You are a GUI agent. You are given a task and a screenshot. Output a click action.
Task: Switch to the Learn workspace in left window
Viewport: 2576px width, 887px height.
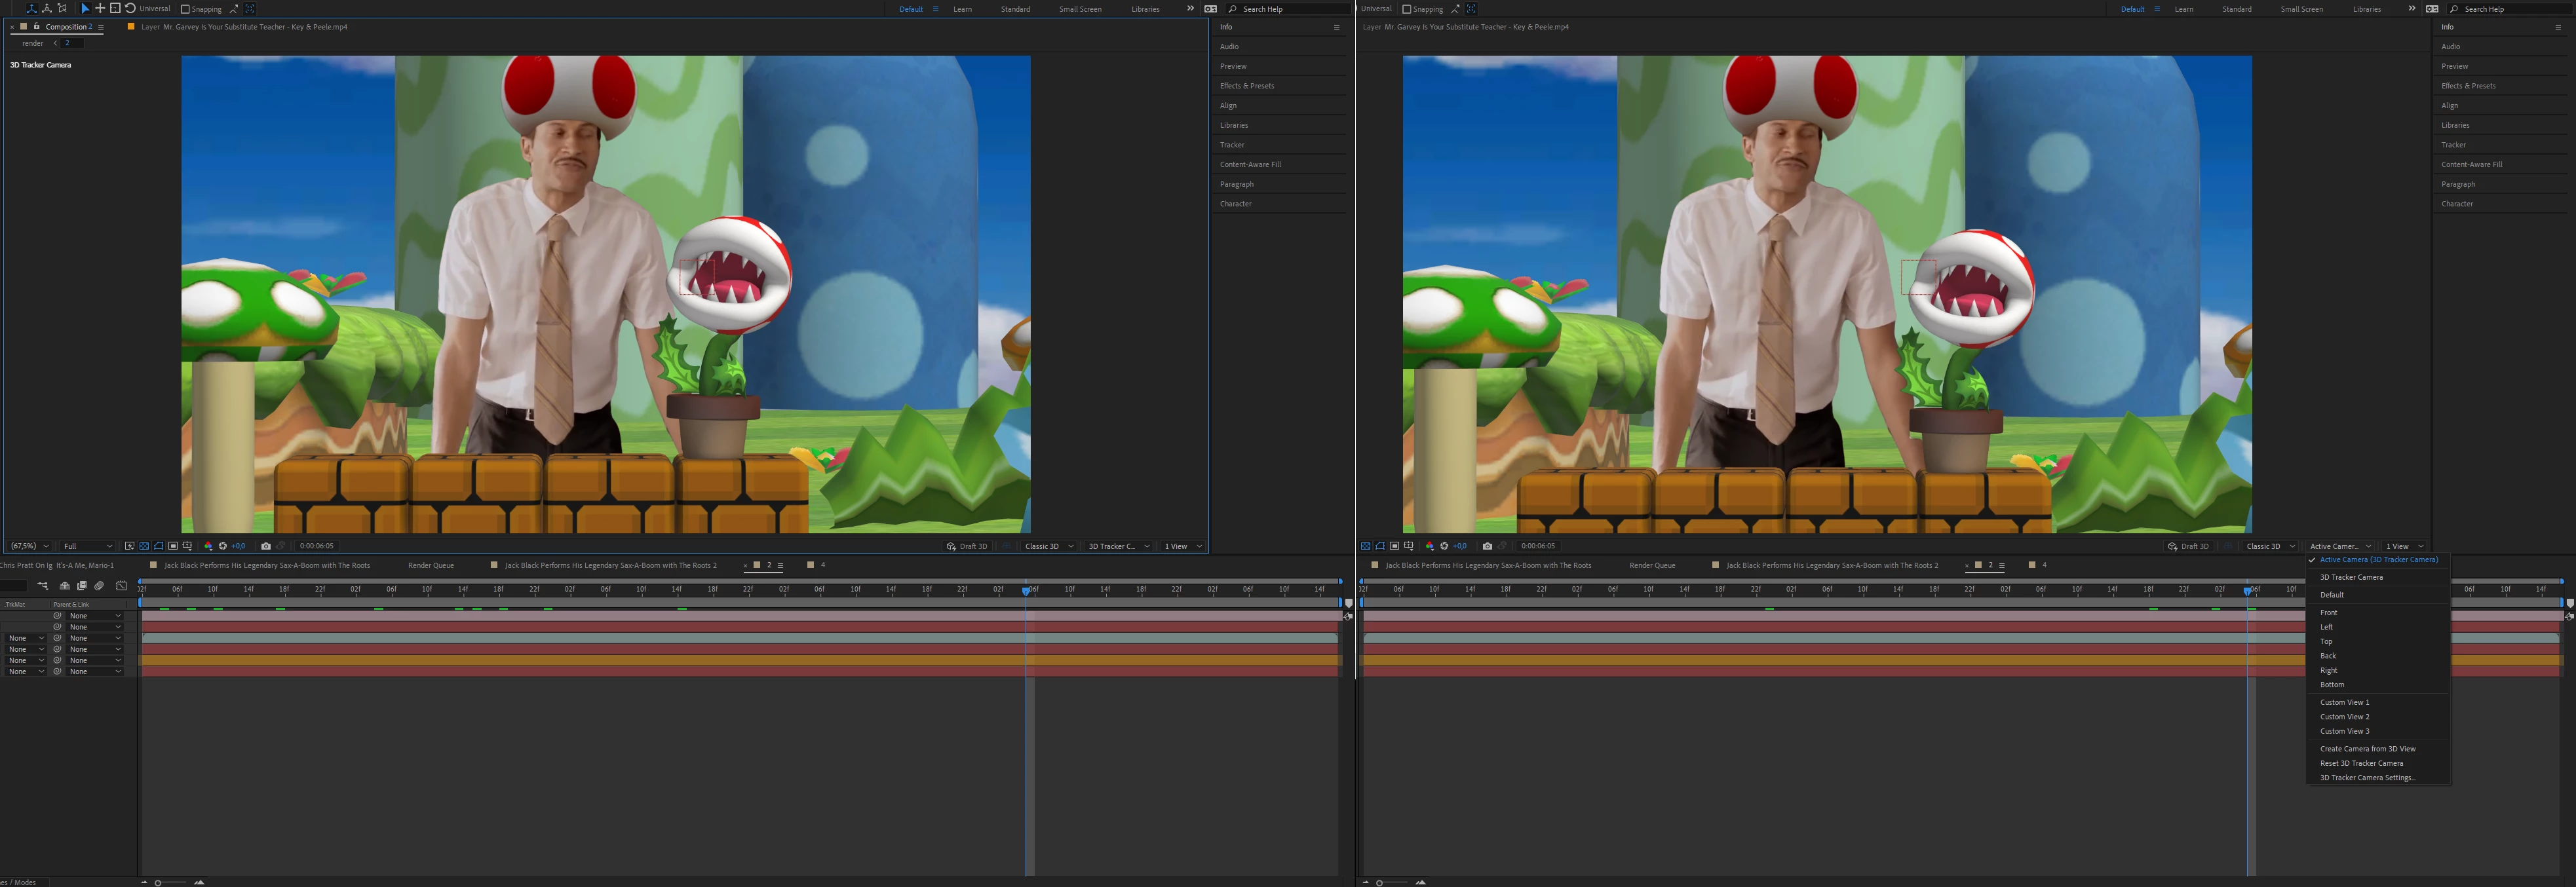962,9
